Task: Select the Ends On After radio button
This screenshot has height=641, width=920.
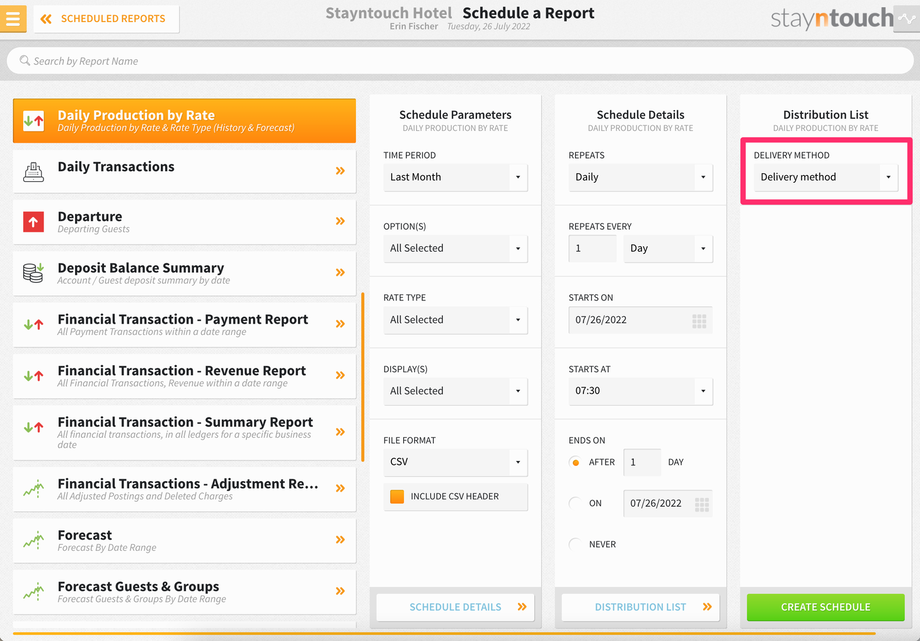Action: tap(576, 463)
